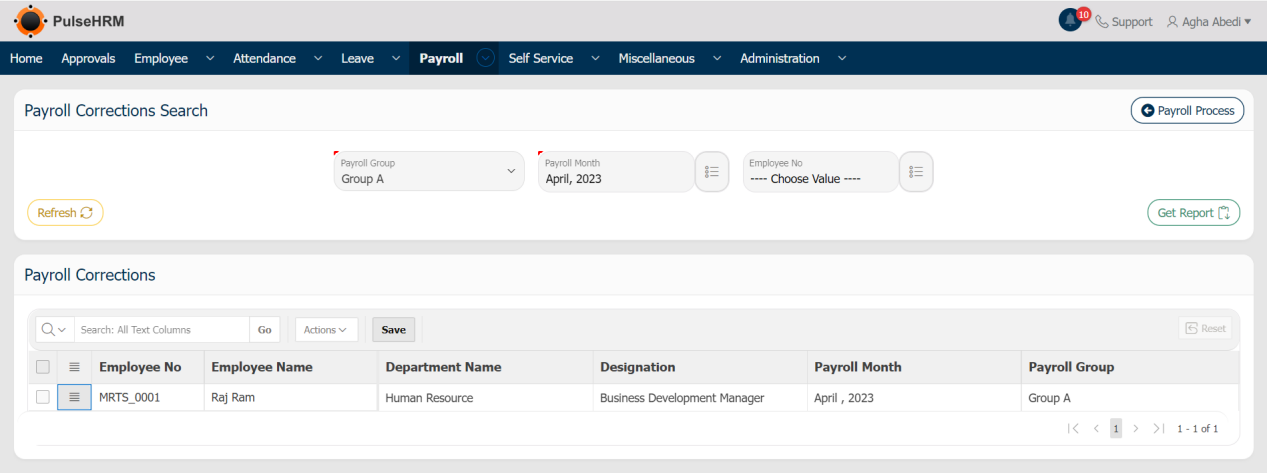Expand the Payroll menu chevron
The width and height of the screenshot is (1267, 473).
[x=486, y=58]
